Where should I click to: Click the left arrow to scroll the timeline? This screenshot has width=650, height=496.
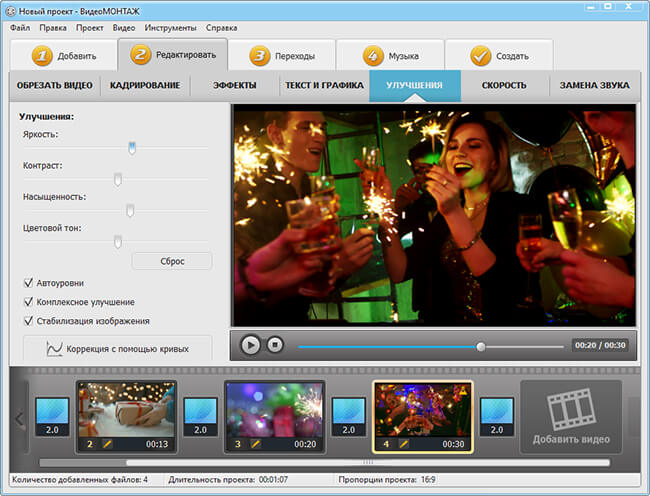tap(19, 419)
